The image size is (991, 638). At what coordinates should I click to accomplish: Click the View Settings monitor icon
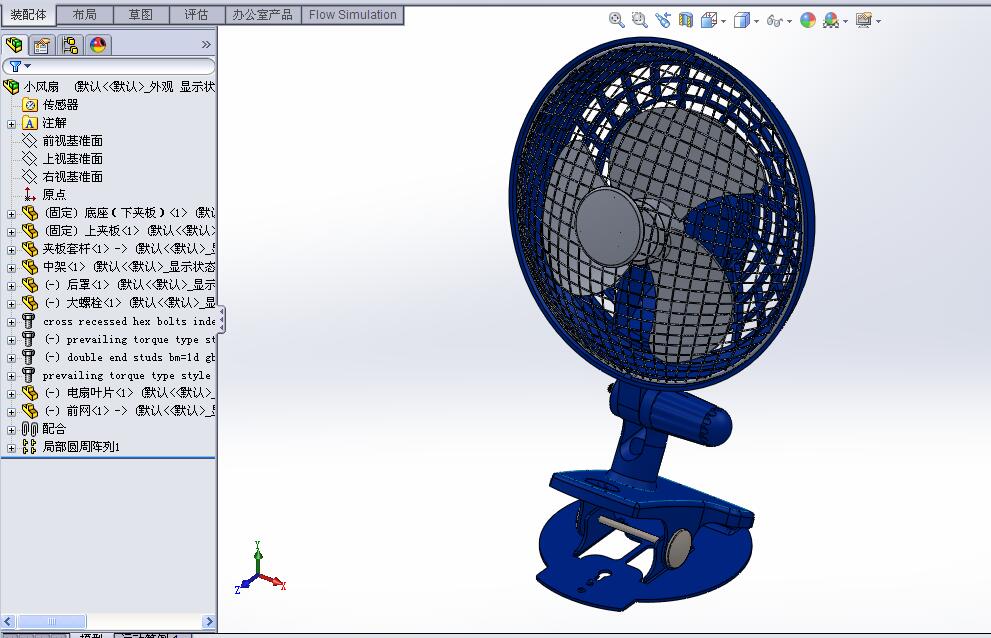(863, 20)
